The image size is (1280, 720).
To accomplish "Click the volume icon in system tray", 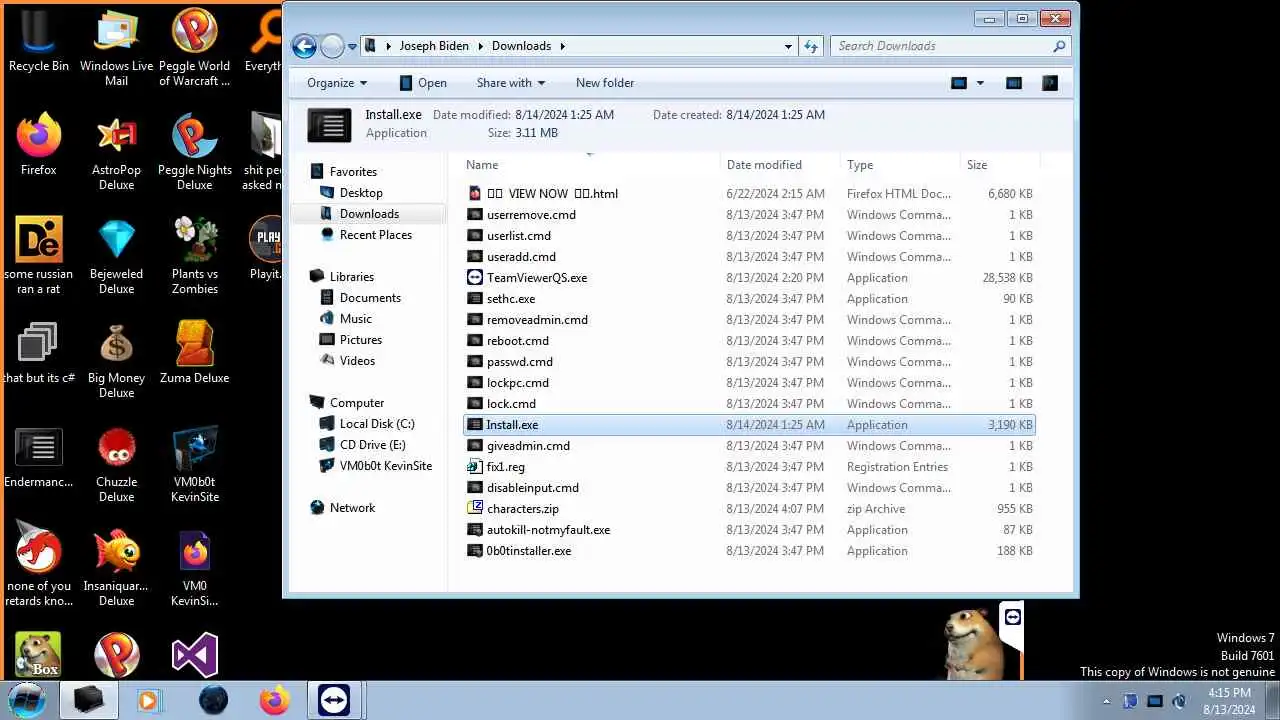I will tap(1179, 701).
